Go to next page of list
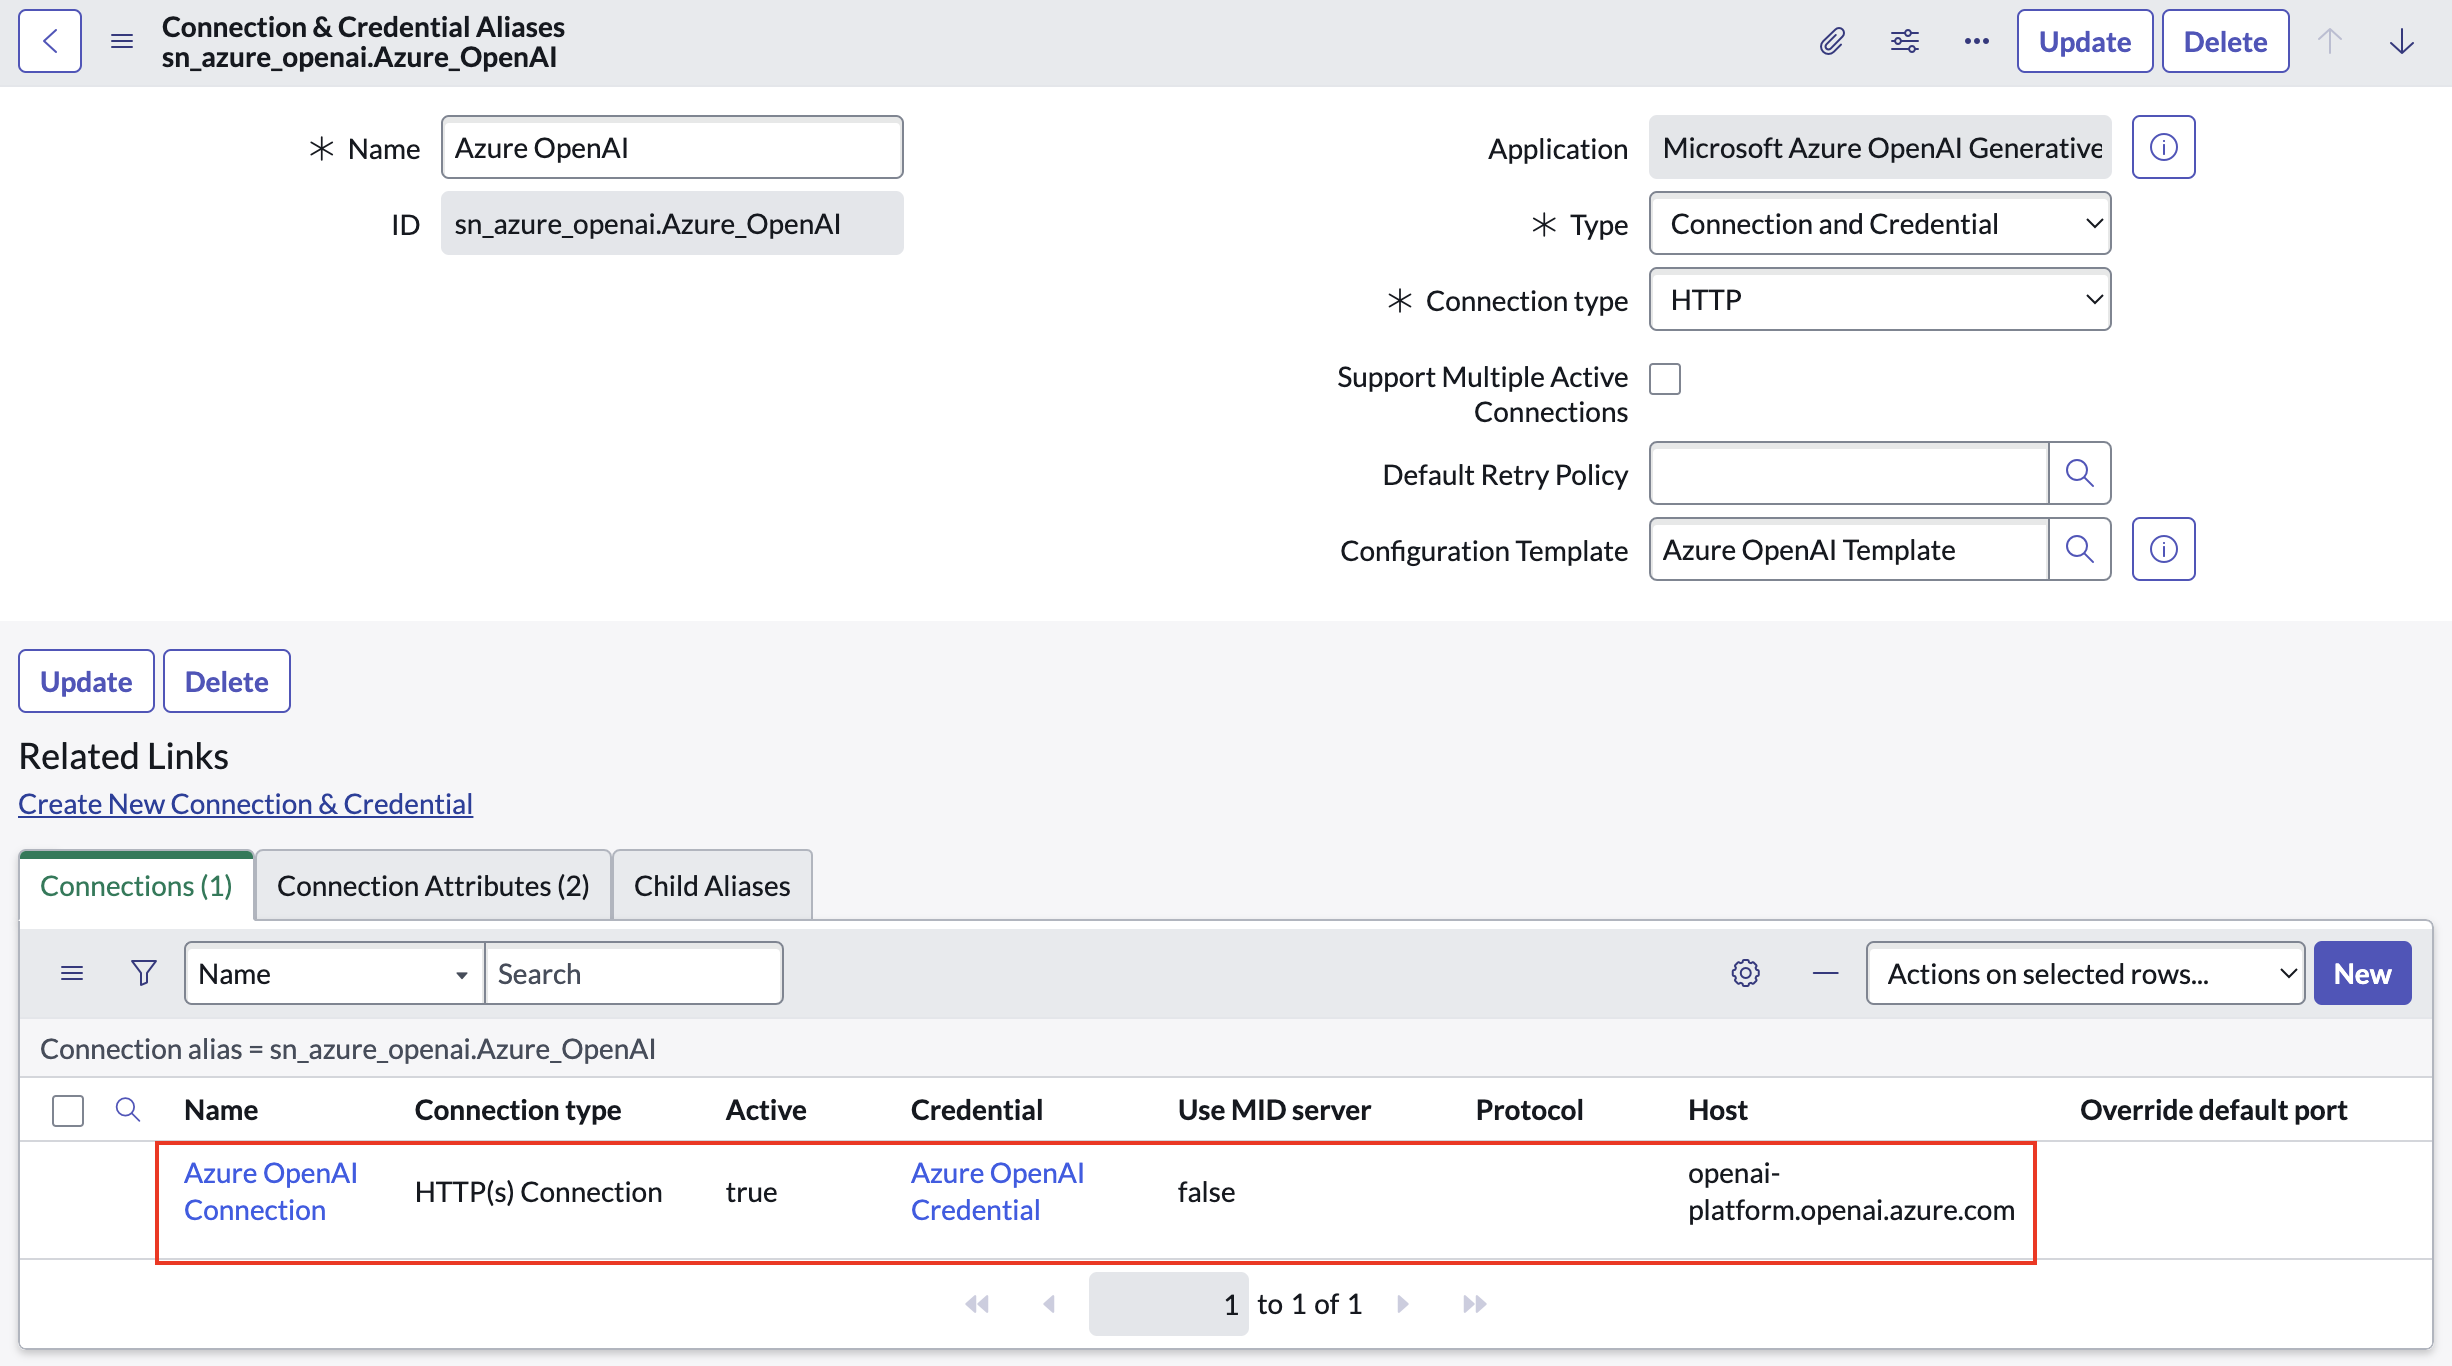The height and width of the screenshot is (1366, 2452). (x=1403, y=1304)
